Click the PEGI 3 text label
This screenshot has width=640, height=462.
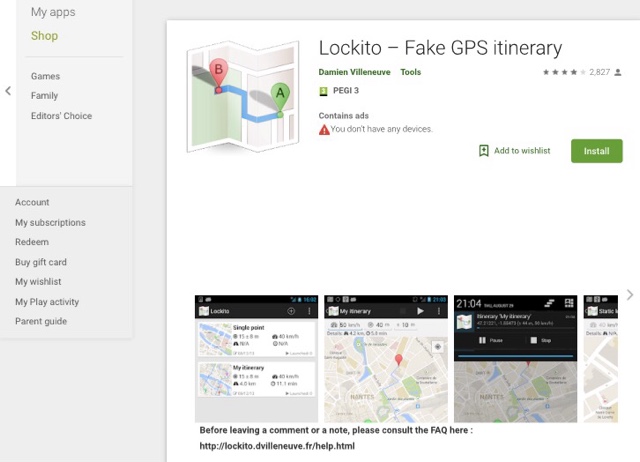click(346, 91)
